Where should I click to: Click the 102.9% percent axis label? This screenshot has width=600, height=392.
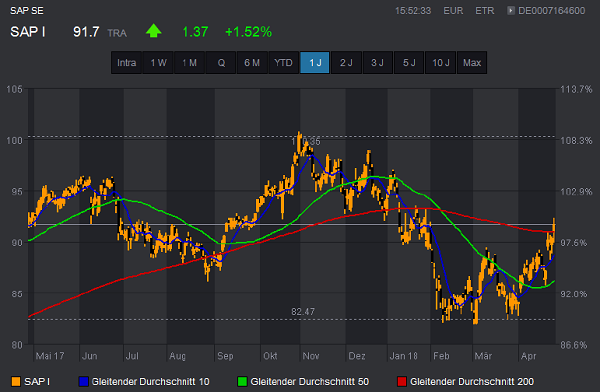pos(576,191)
